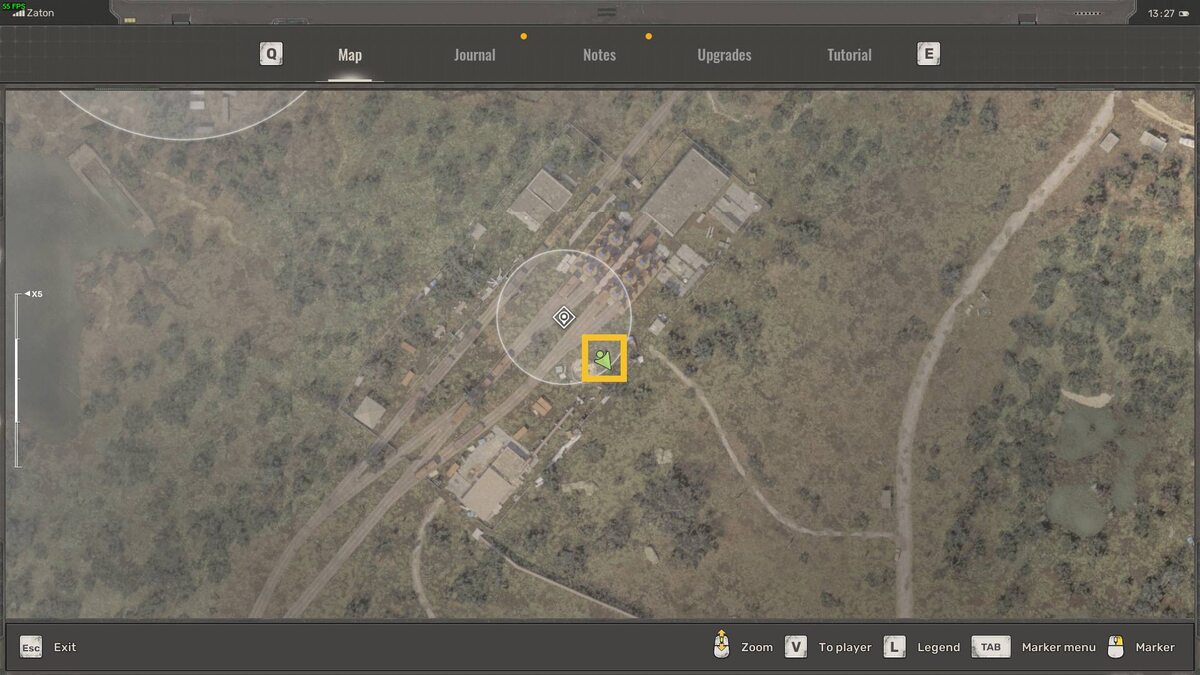Select the diamond objective marker on map

coord(564,318)
